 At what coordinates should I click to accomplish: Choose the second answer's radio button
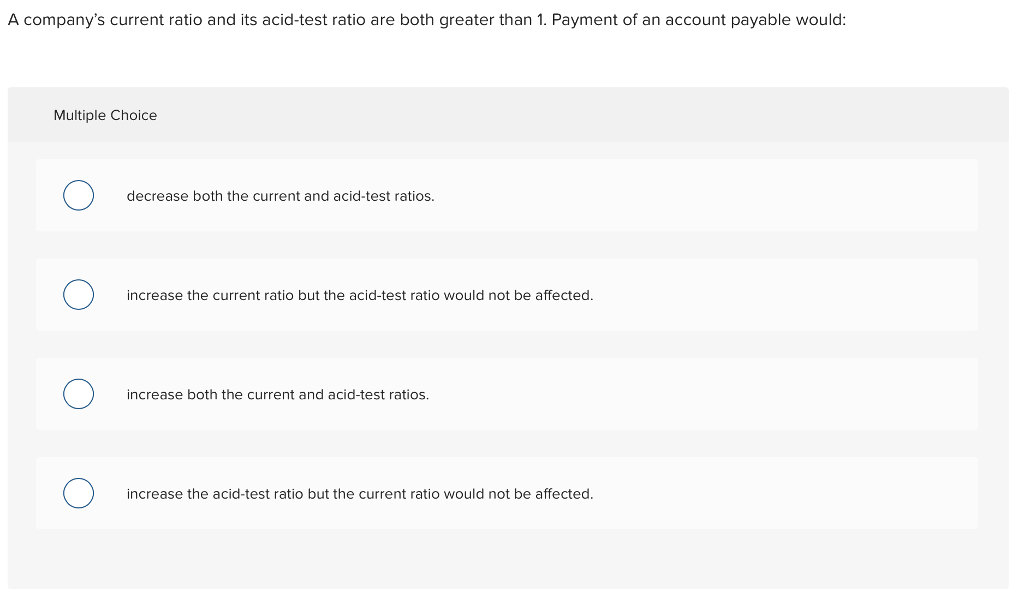(x=78, y=294)
